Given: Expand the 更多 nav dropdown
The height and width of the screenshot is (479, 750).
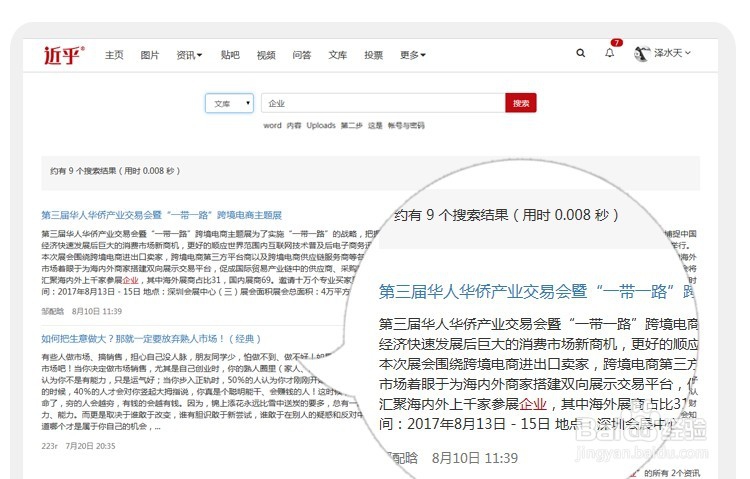Looking at the screenshot, I should pos(413,55).
